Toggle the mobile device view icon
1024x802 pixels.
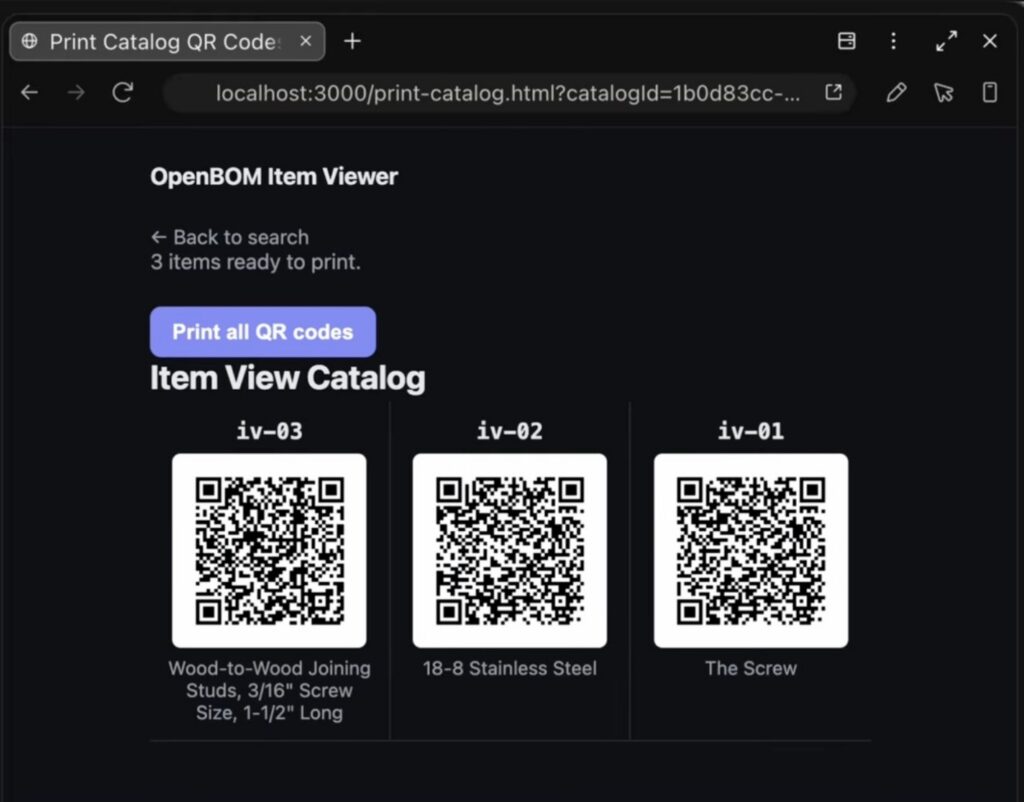(x=990, y=93)
